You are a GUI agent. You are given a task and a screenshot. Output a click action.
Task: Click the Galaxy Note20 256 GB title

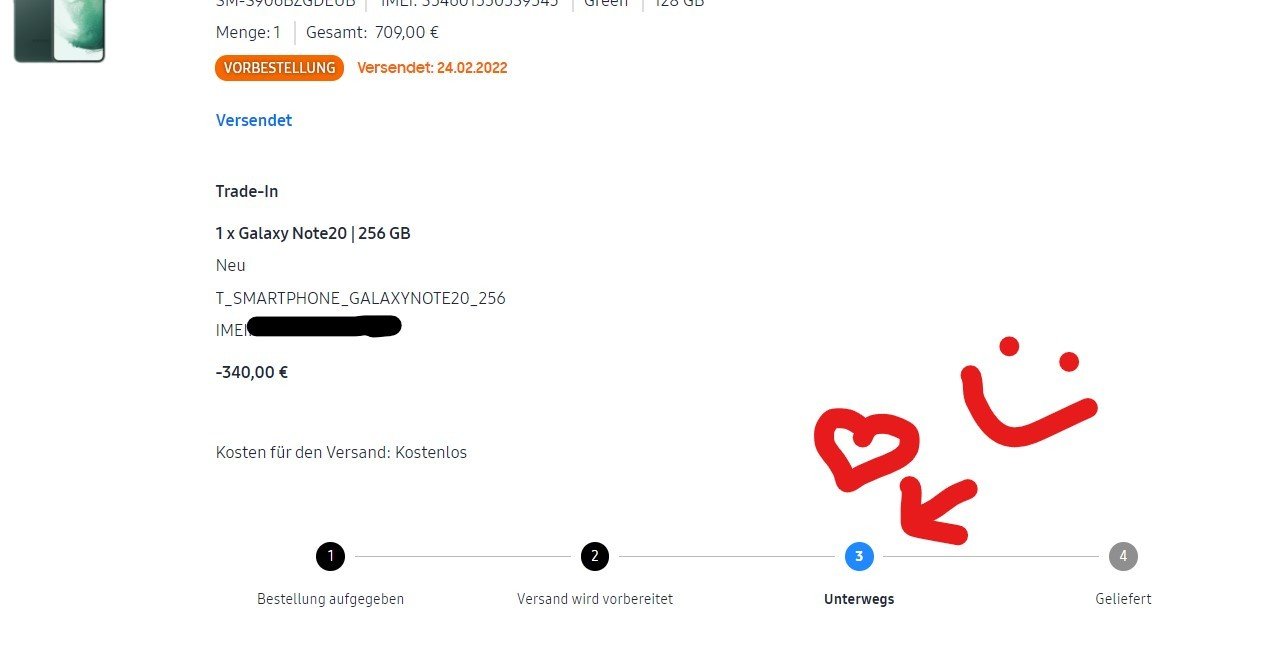coord(313,233)
